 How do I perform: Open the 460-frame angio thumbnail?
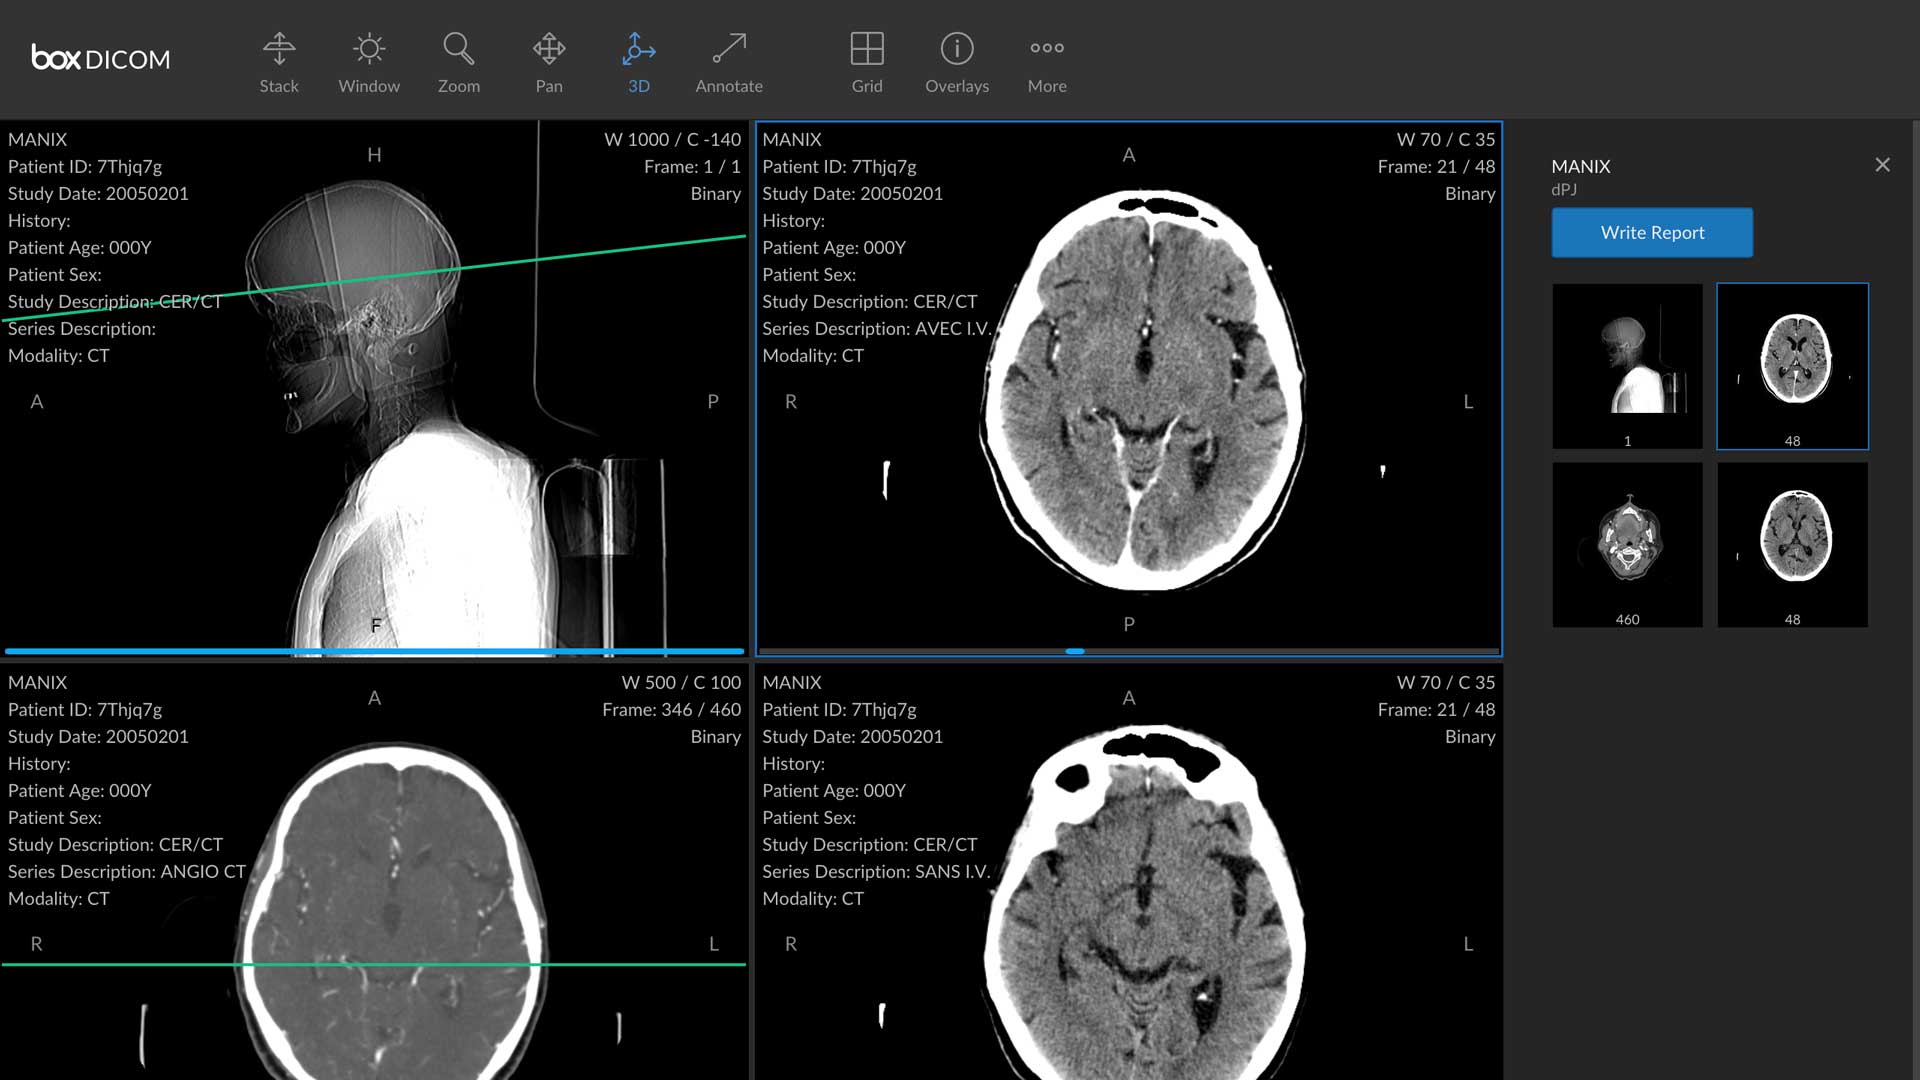pos(1627,545)
